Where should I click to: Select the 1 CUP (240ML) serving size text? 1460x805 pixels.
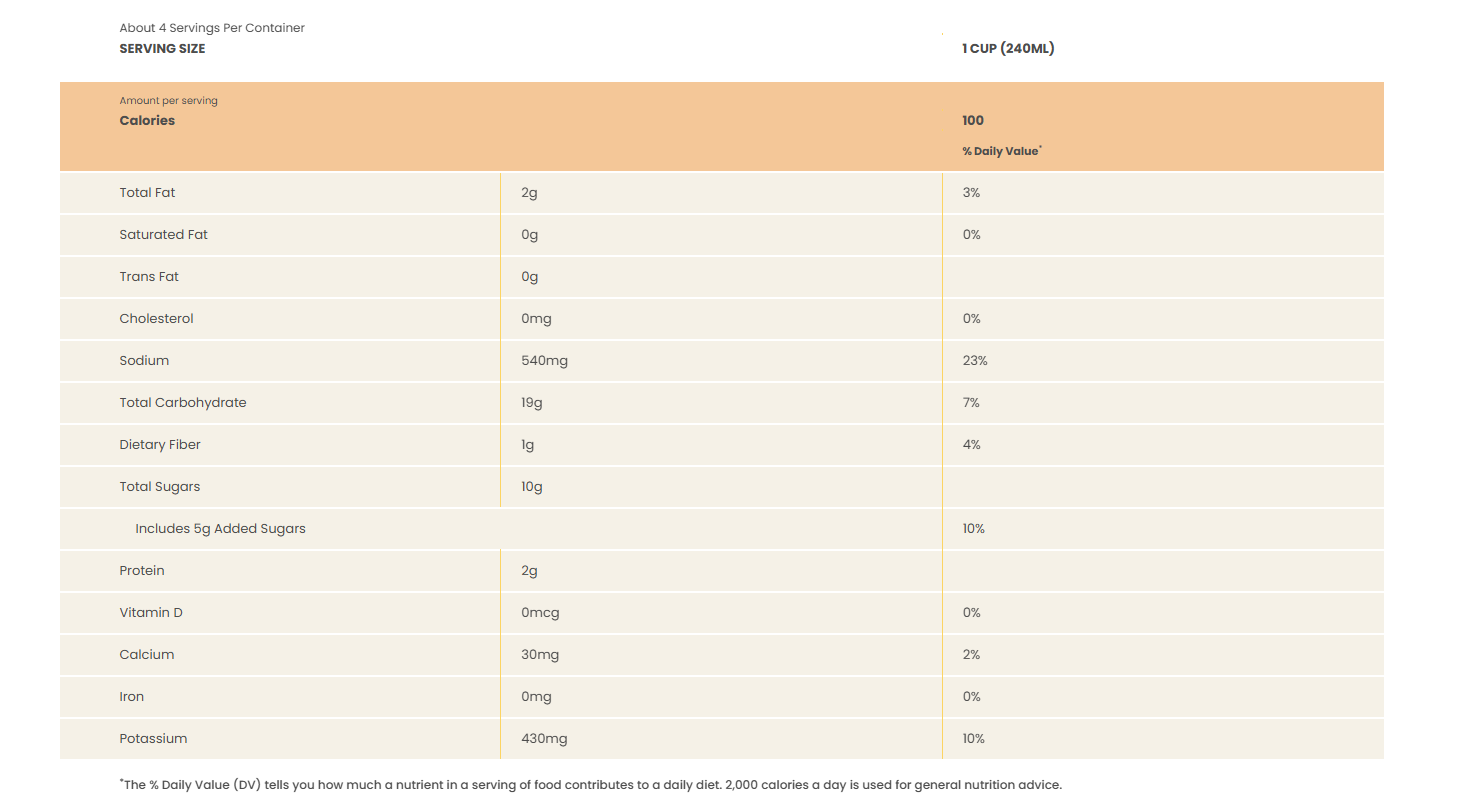click(1008, 48)
